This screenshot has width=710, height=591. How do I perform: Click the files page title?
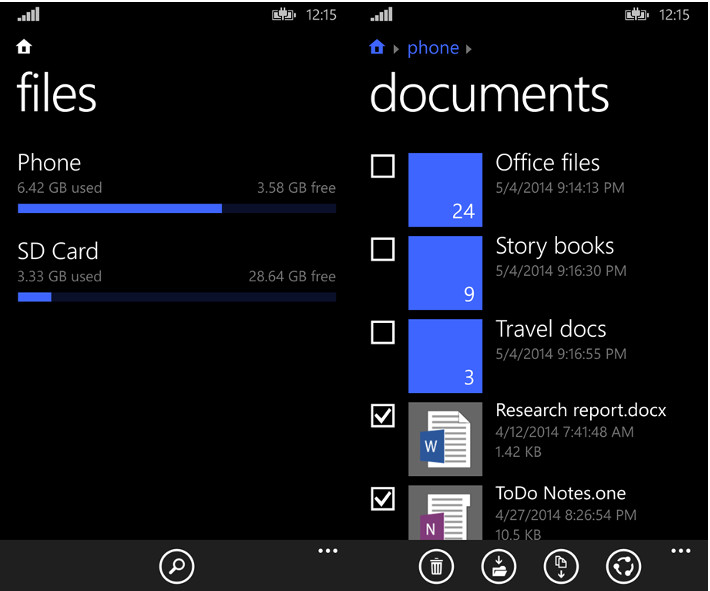57,92
